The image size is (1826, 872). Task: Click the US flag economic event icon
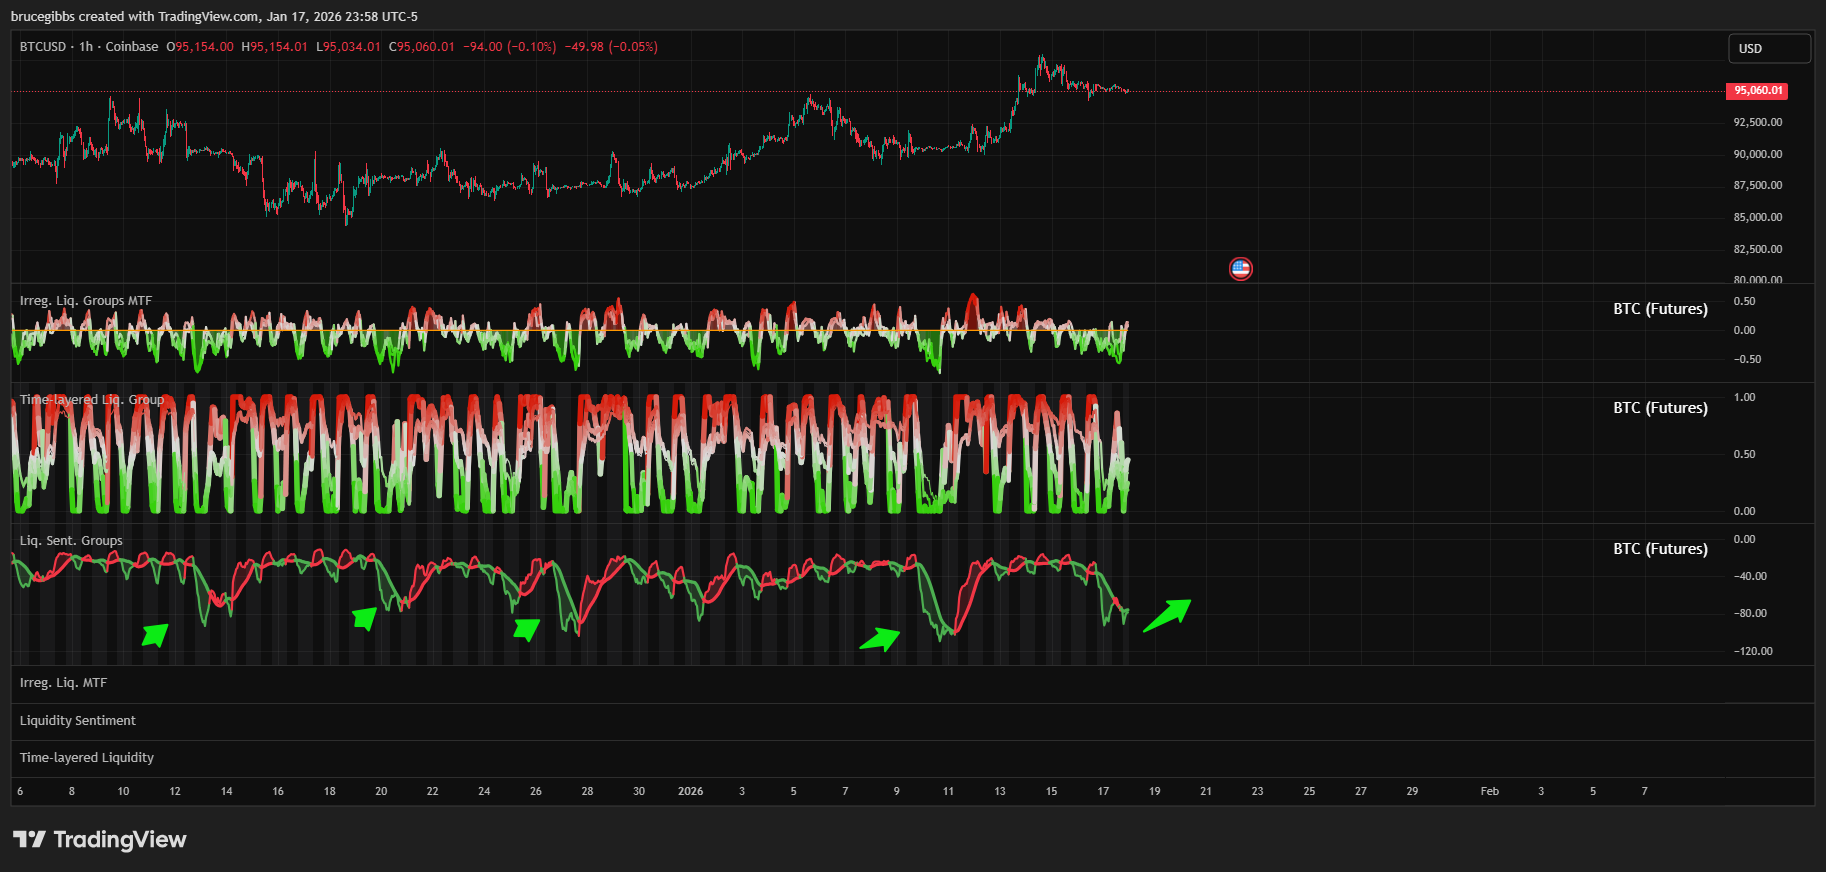click(1240, 268)
